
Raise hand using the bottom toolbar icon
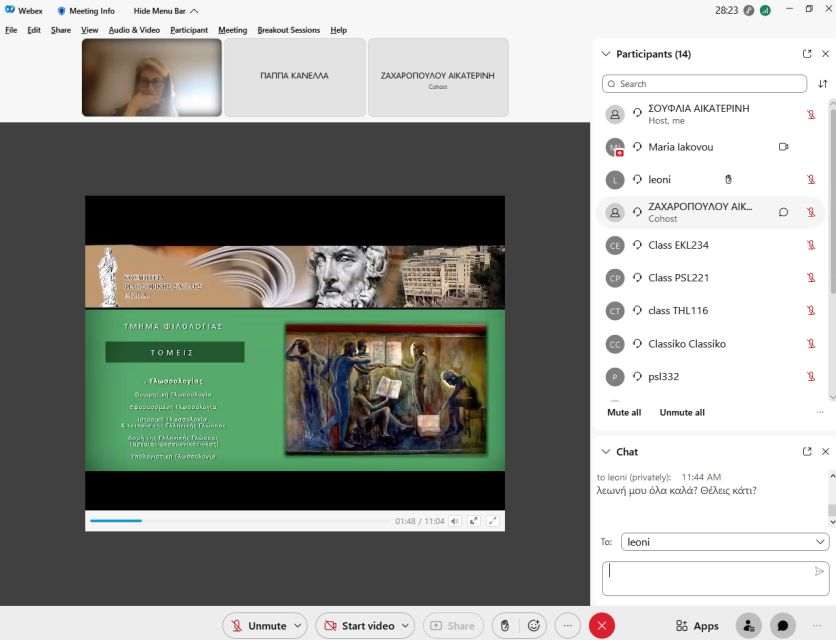coord(505,626)
